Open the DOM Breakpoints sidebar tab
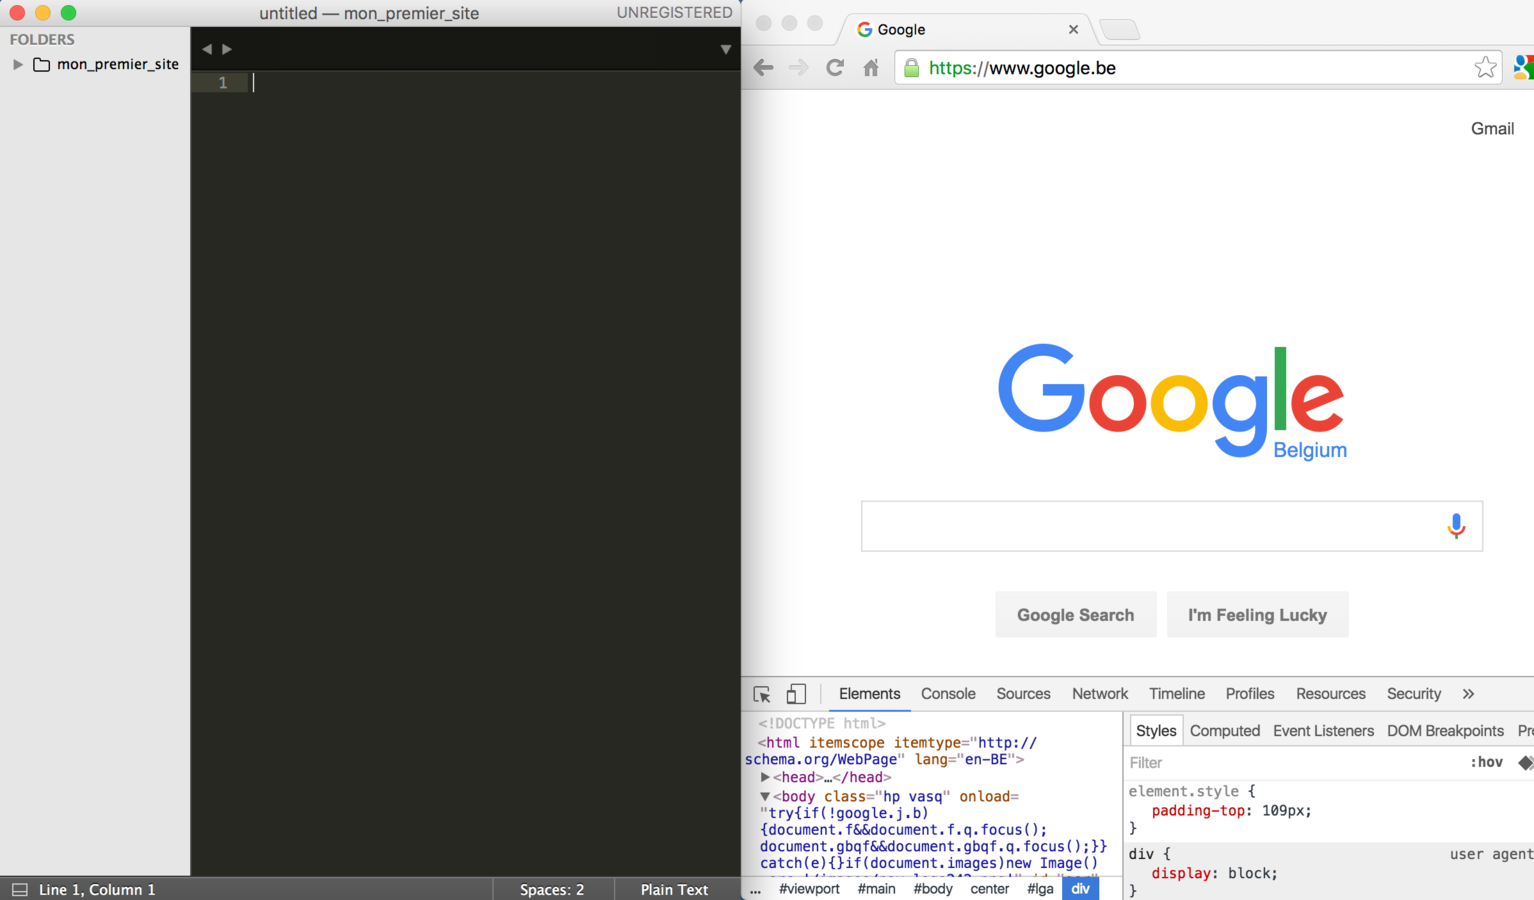The height and width of the screenshot is (900, 1534). [1445, 731]
